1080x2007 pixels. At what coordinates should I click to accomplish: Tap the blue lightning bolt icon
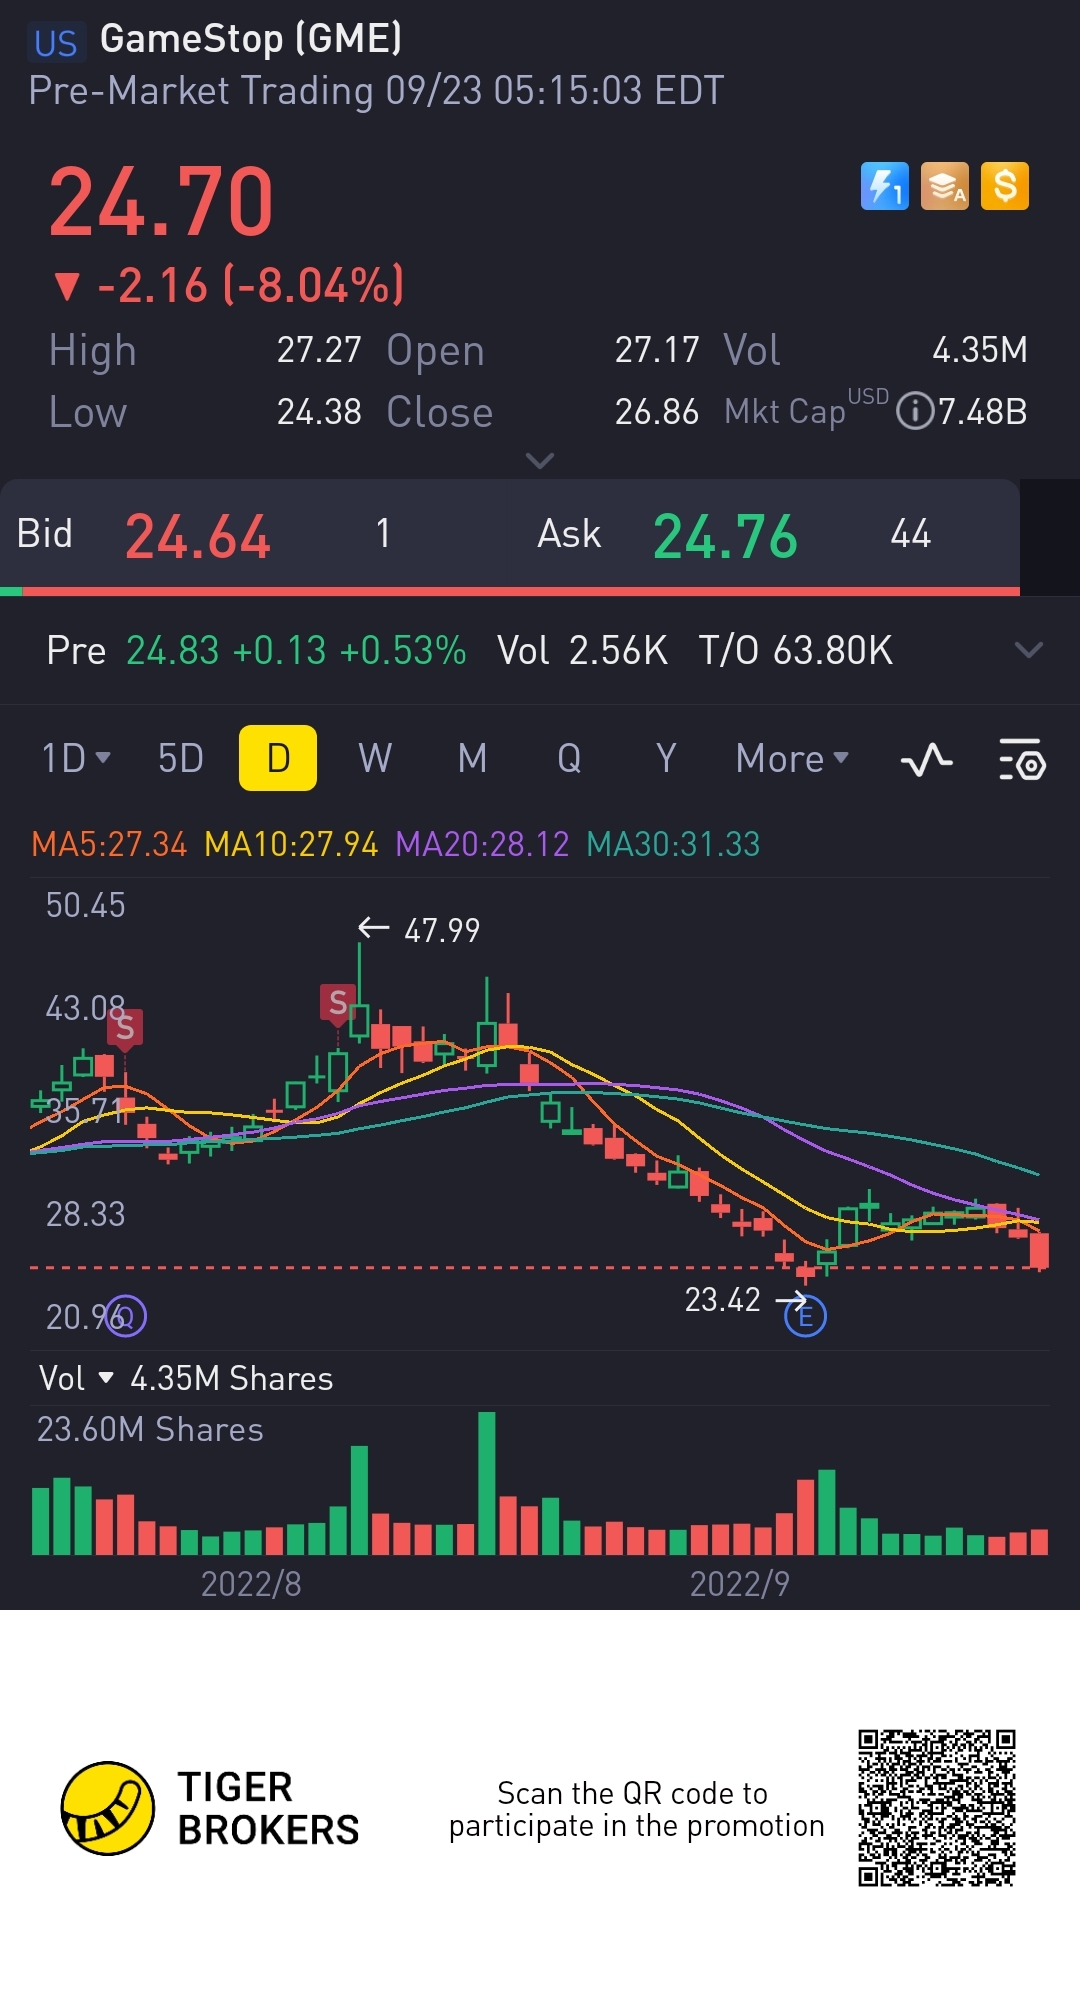click(x=885, y=186)
